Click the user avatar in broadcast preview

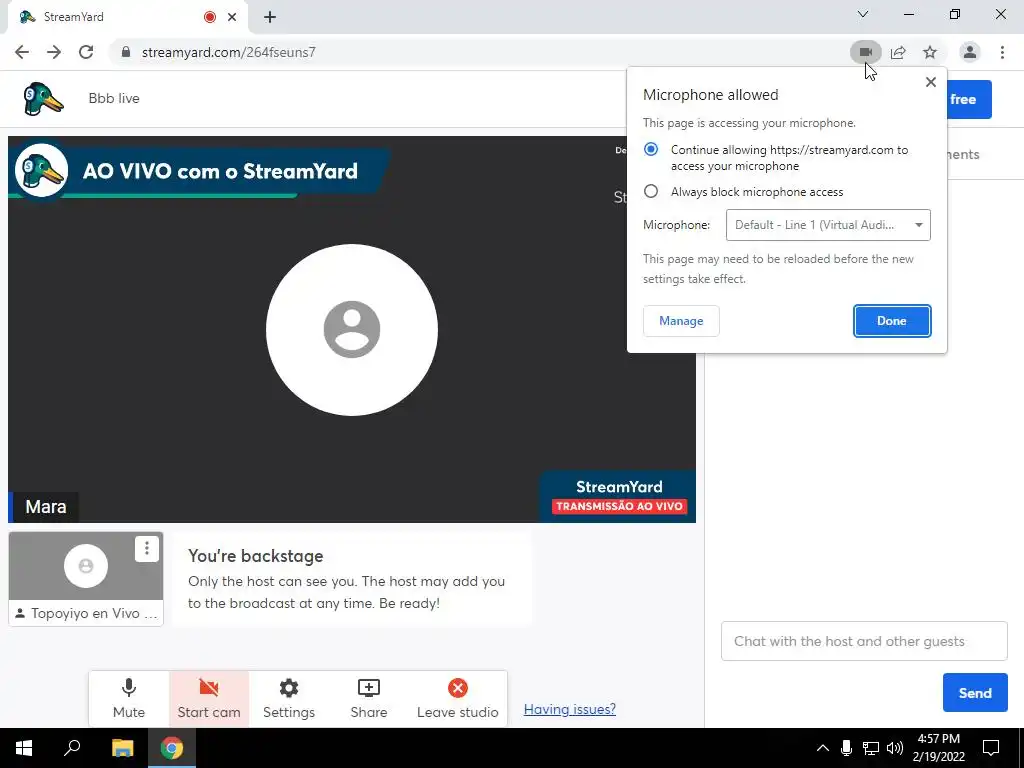[x=352, y=330]
